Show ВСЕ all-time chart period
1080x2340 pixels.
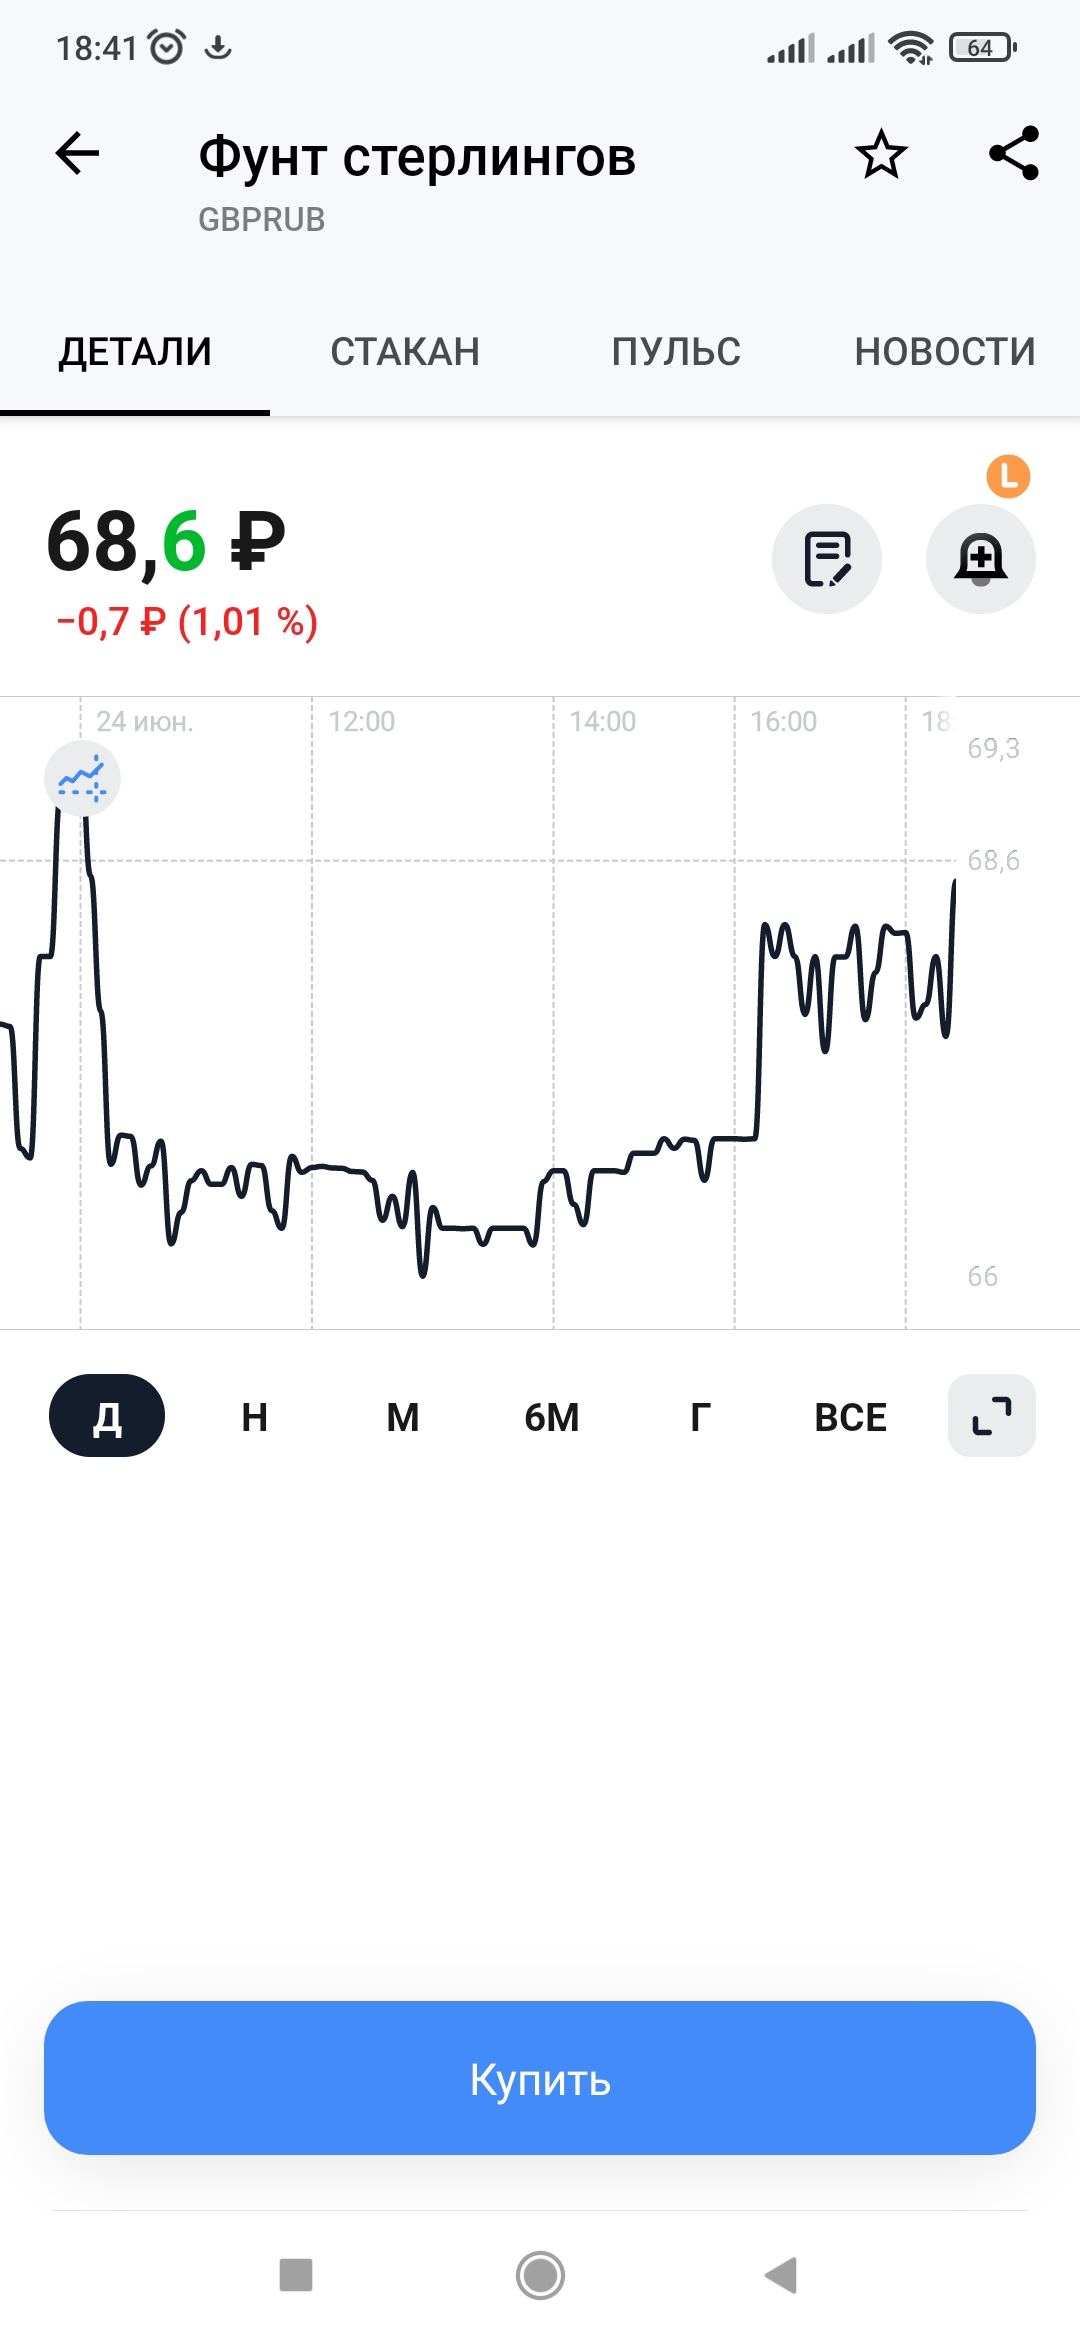850,1417
